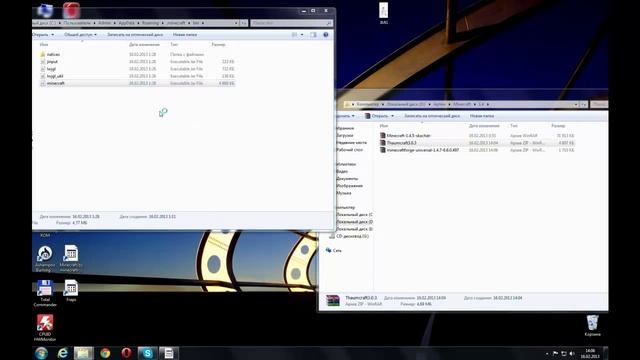This screenshot has height=360, width=640.
Task: Click the Admin segment in the address bar
Action: tap(104, 23)
